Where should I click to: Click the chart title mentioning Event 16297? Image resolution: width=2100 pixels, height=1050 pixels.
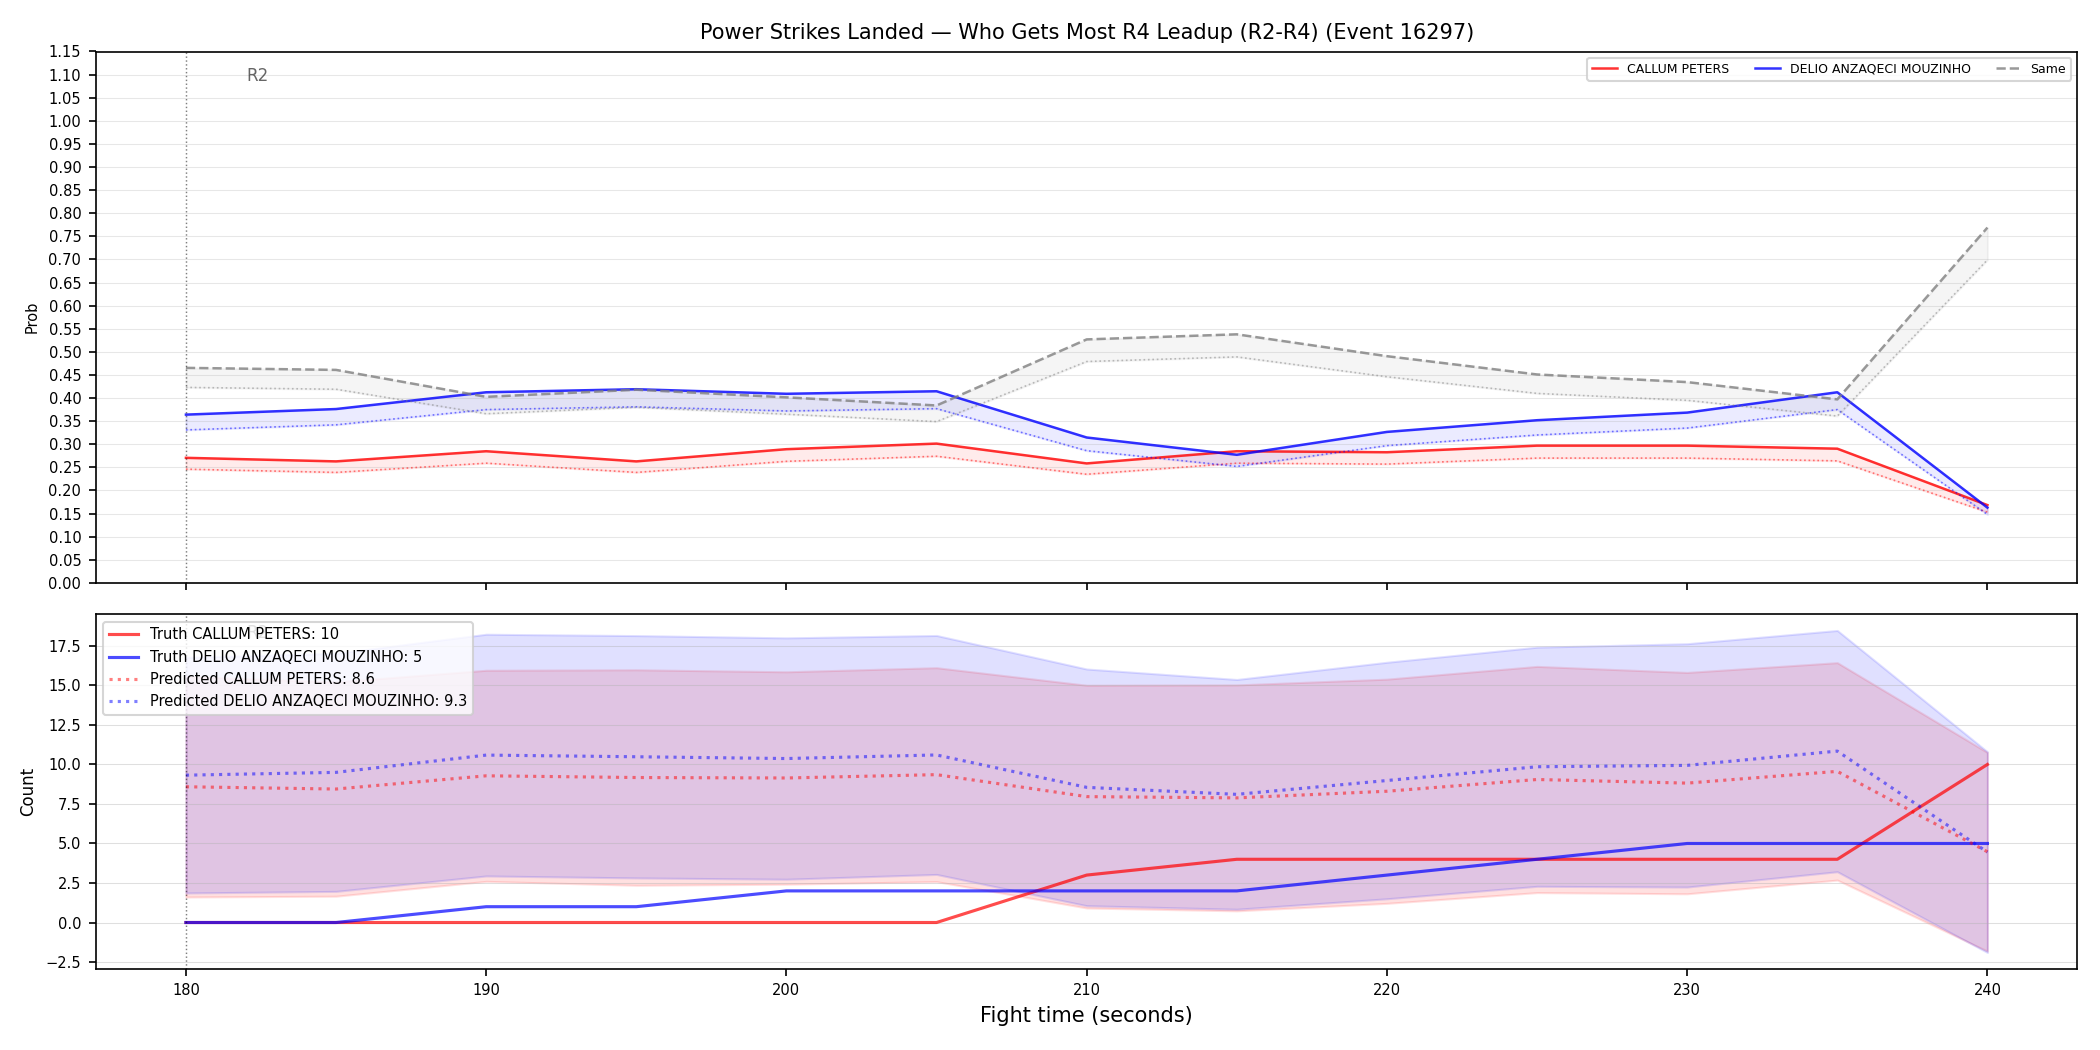tap(1086, 32)
